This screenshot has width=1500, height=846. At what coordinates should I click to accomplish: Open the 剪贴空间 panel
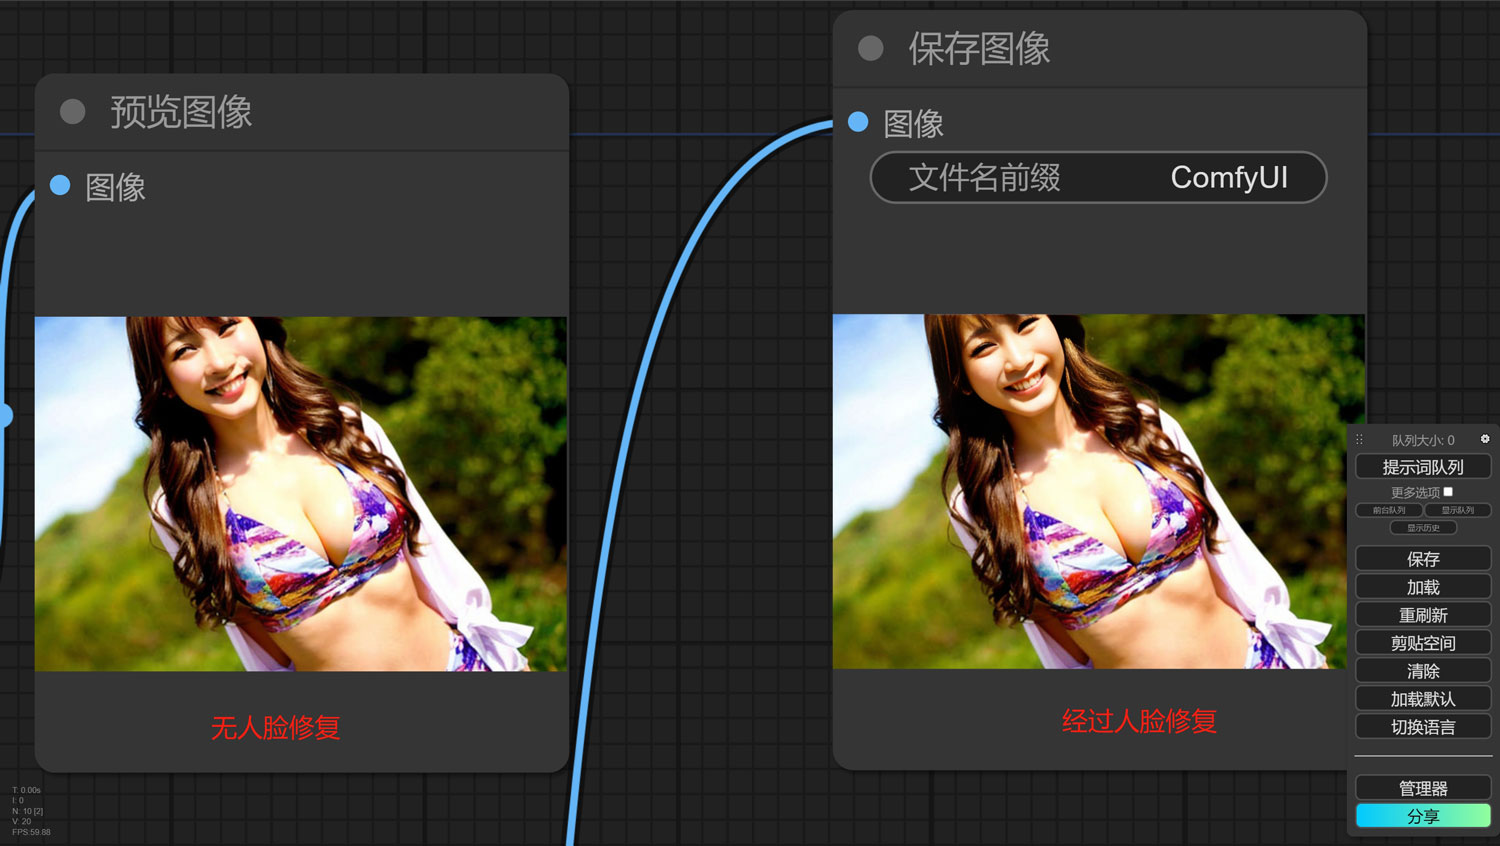click(x=1423, y=643)
